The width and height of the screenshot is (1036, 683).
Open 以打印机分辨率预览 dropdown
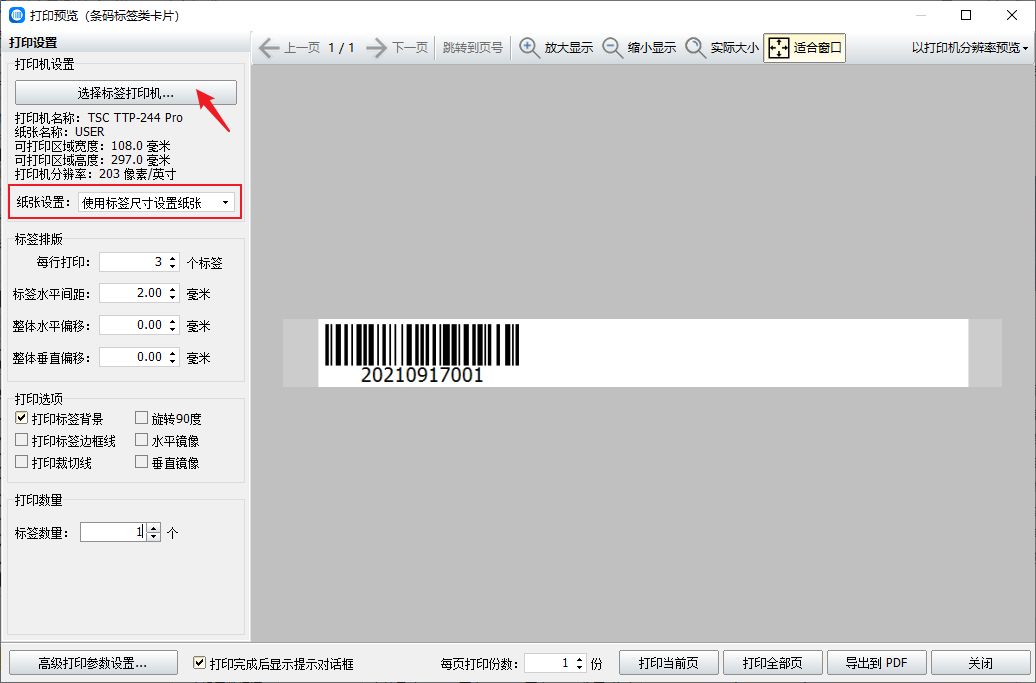pyautogui.click(x=969, y=48)
